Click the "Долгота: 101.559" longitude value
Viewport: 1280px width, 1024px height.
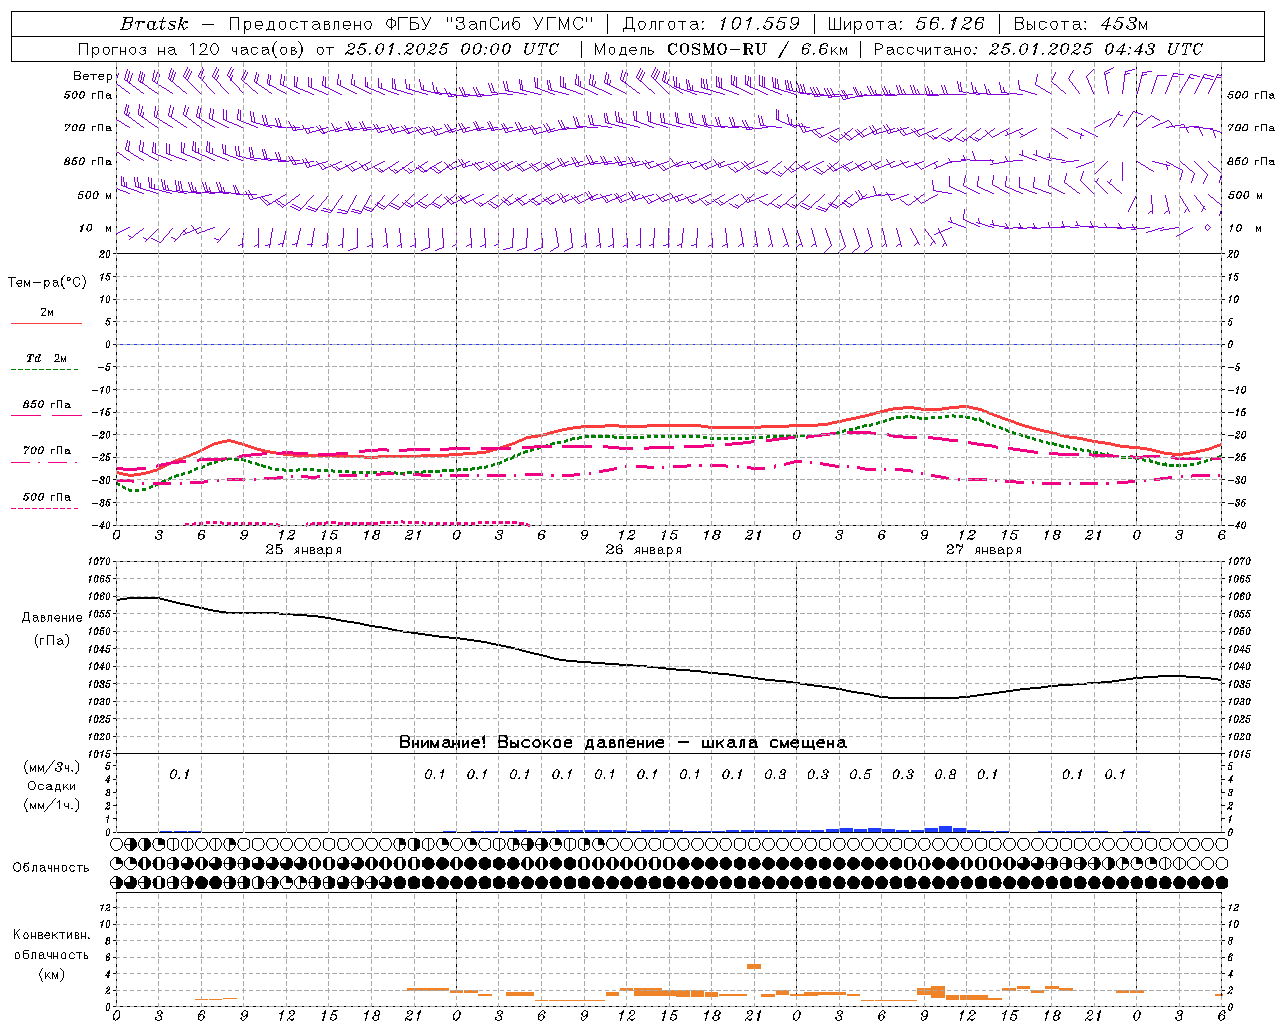pos(711,24)
